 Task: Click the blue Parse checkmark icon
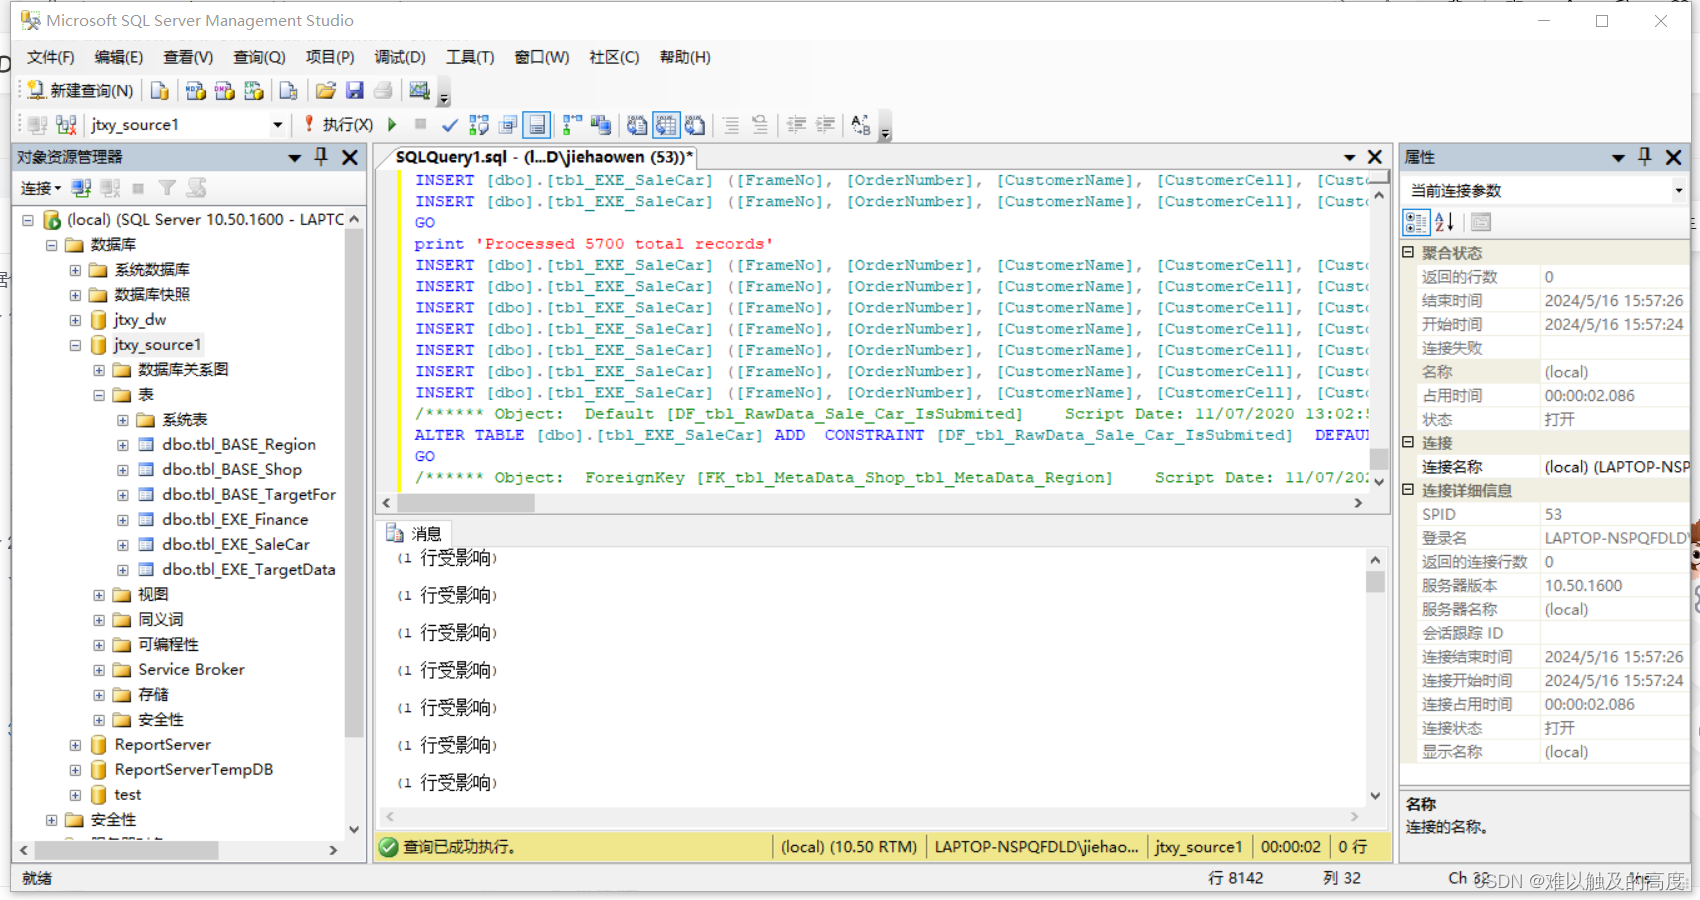click(450, 125)
